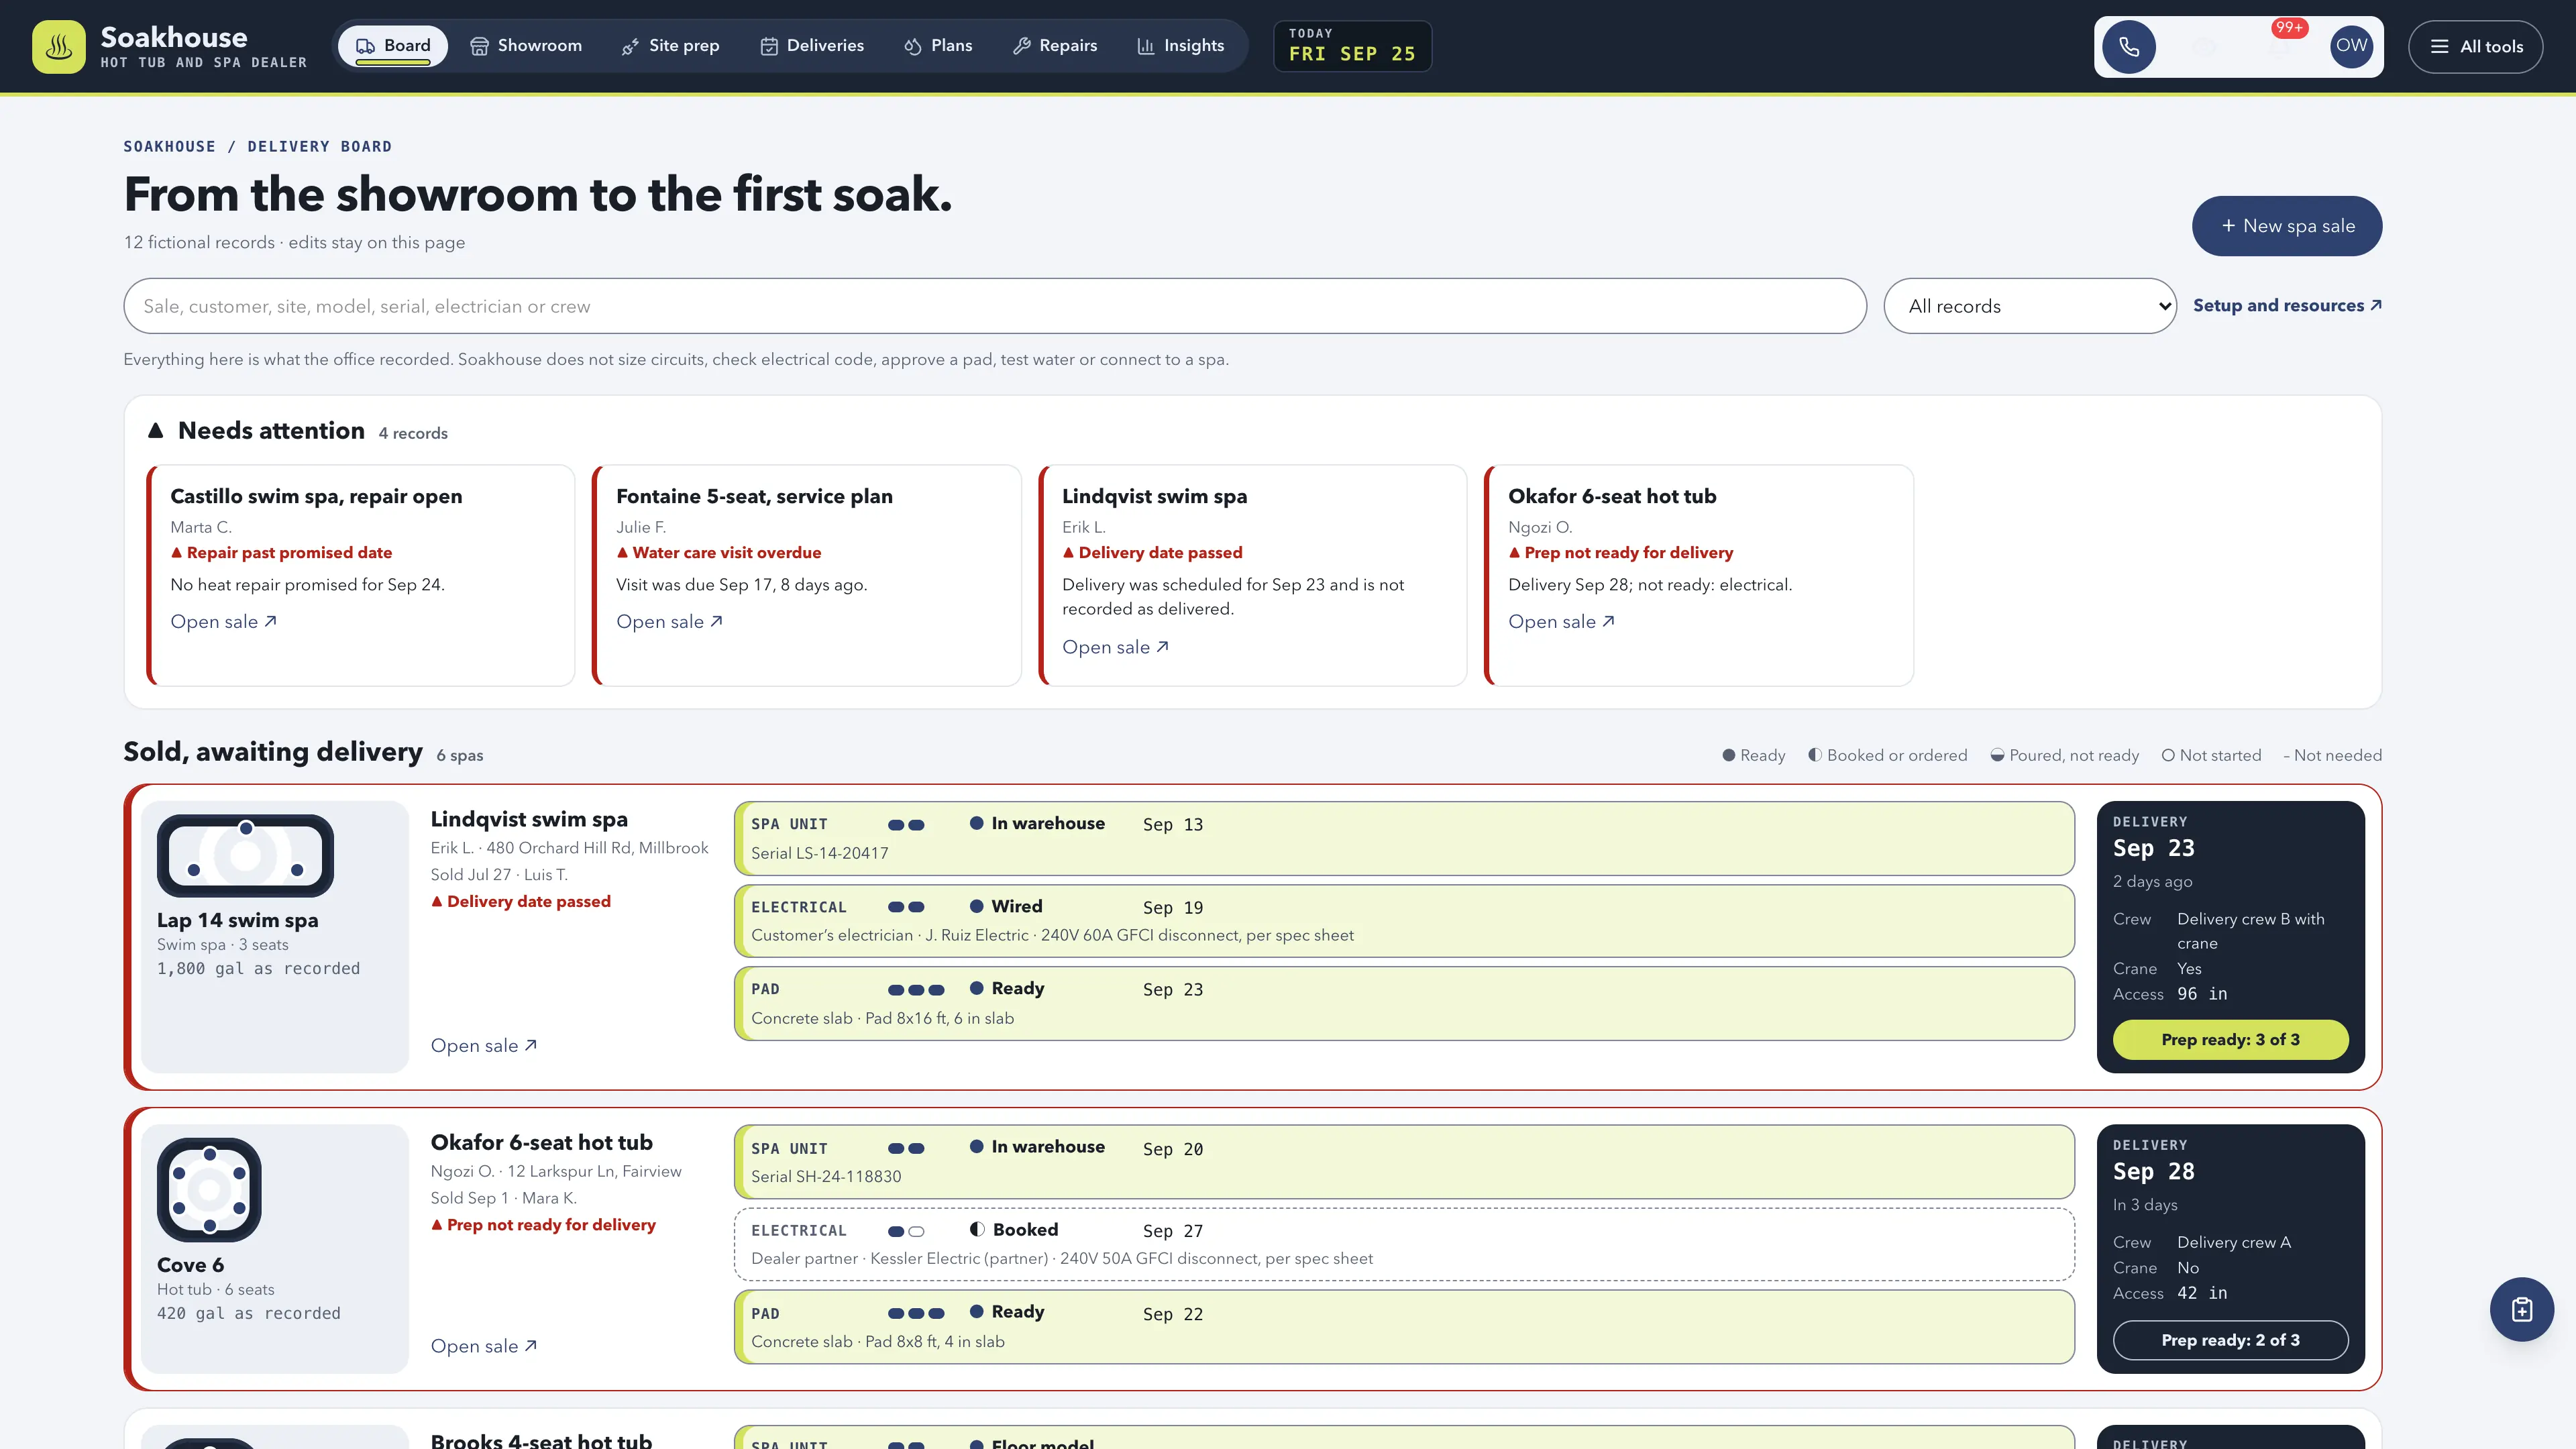
Task: Open sale link in Lindqvist delivery row
Action: pos(484,1046)
